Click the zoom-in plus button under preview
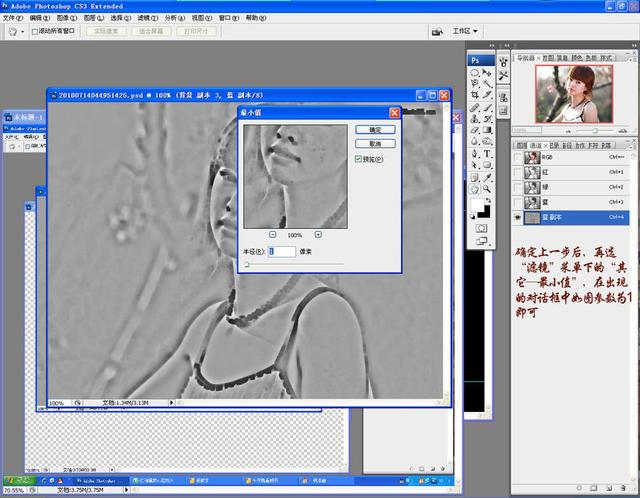 tap(318, 234)
